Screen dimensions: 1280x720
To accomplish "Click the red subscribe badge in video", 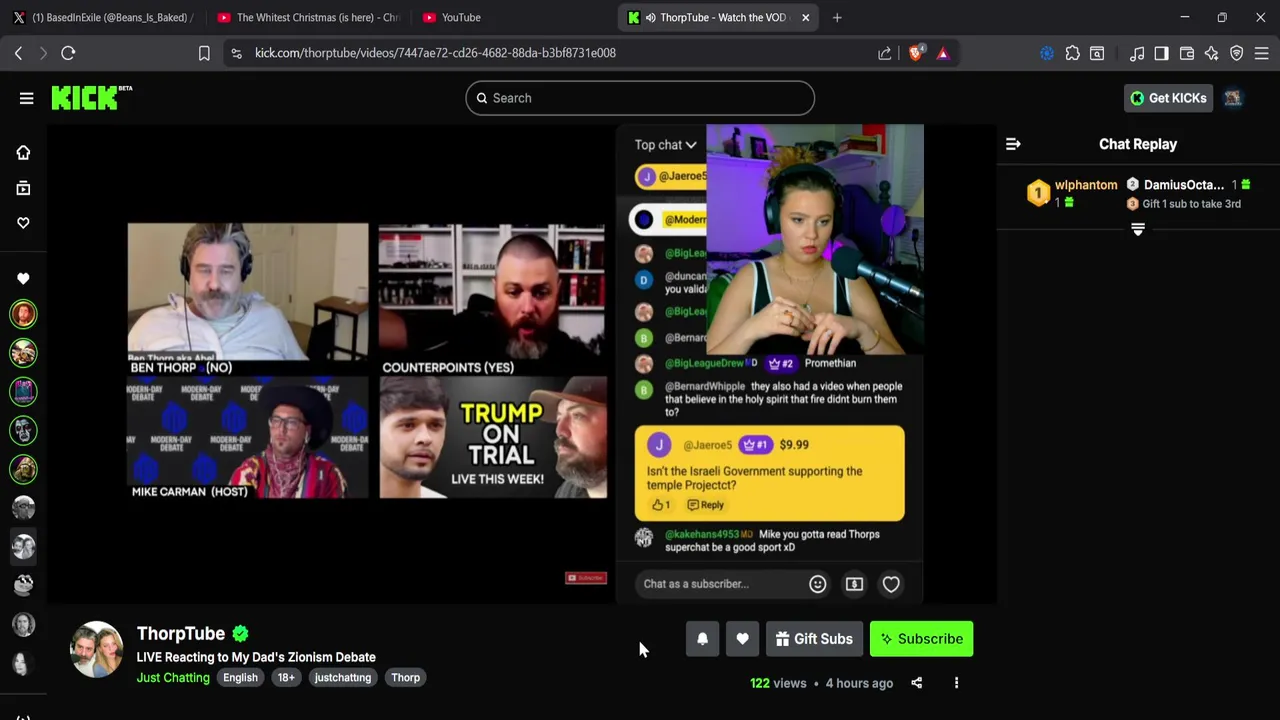I will [x=586, y=578].
